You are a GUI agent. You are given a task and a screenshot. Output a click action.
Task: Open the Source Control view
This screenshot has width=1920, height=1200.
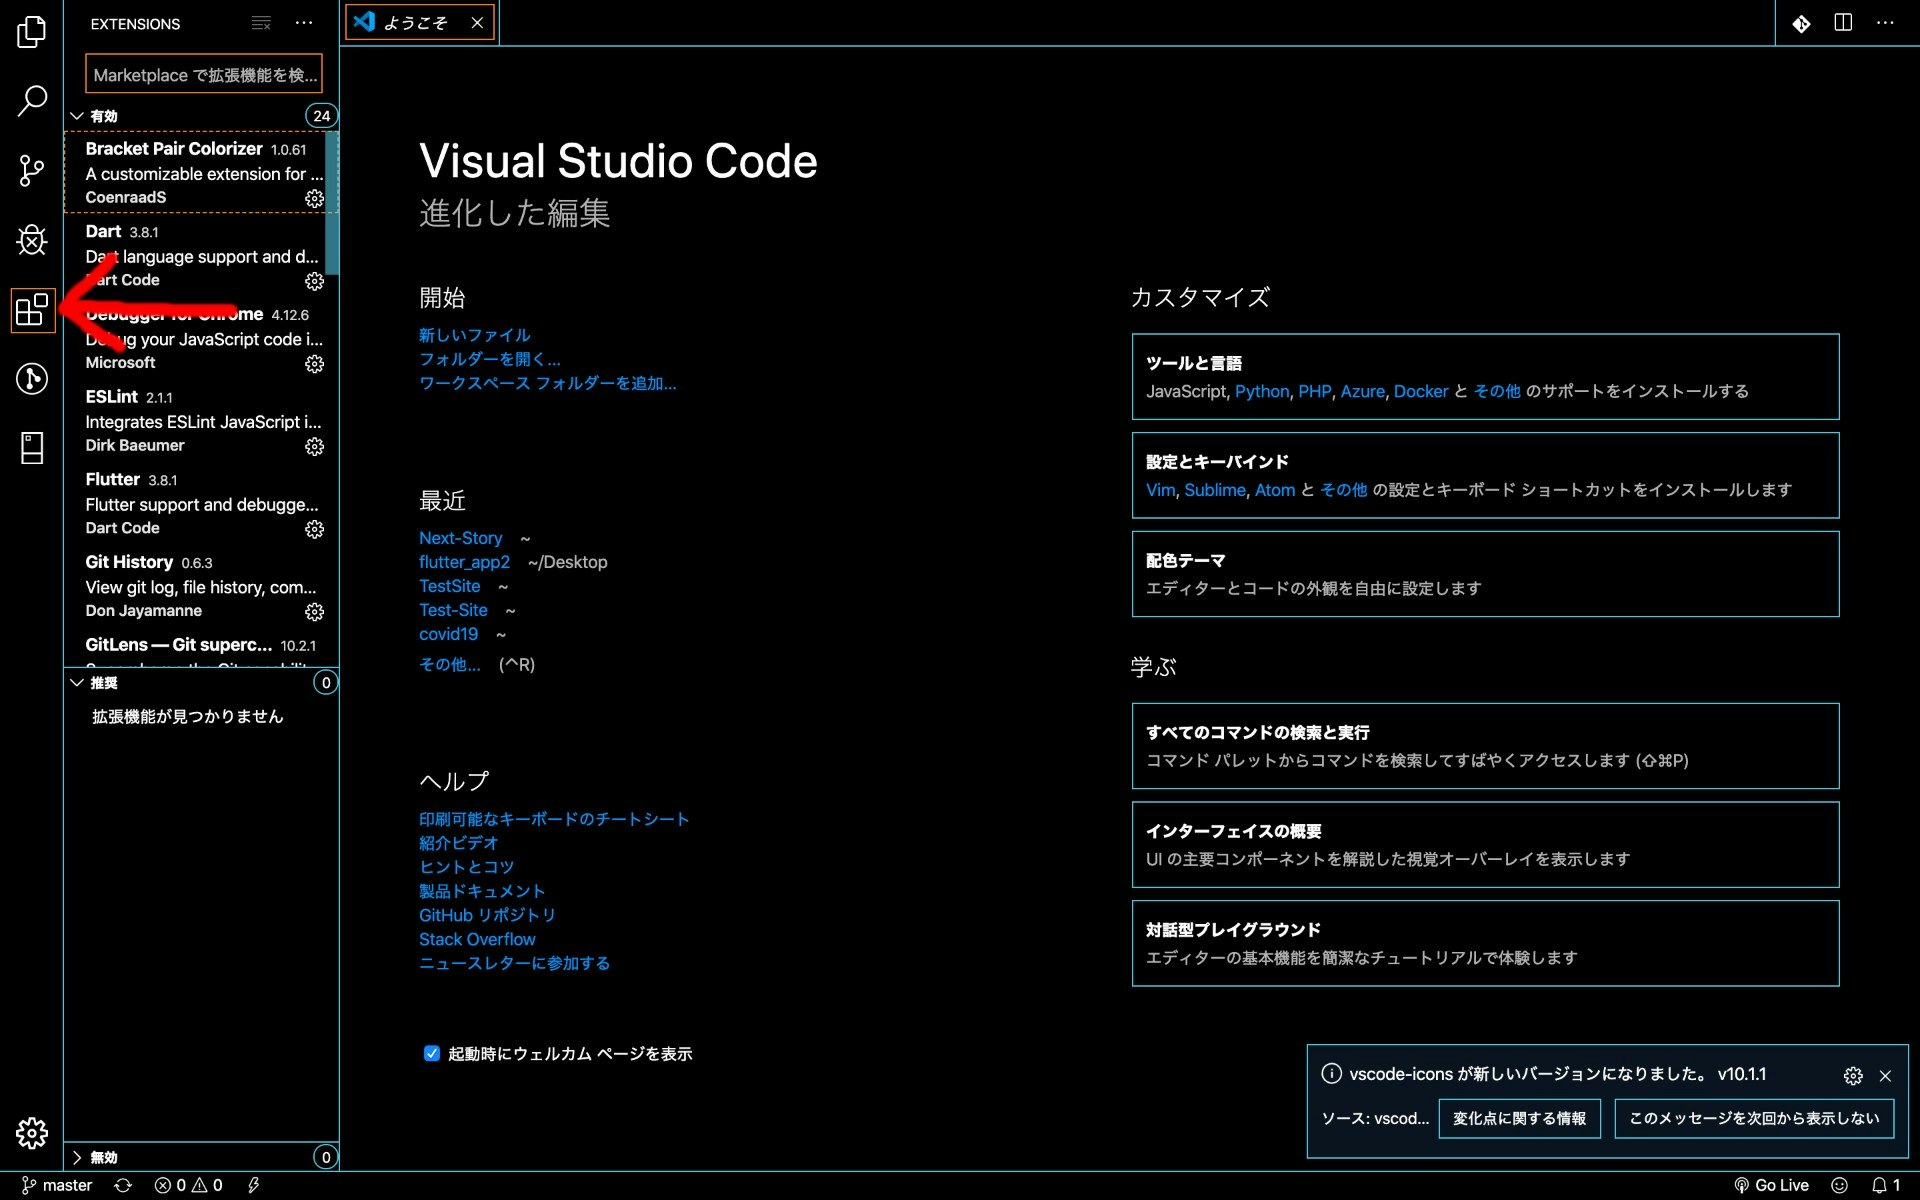pyautogui.click(x=31, y=171)
